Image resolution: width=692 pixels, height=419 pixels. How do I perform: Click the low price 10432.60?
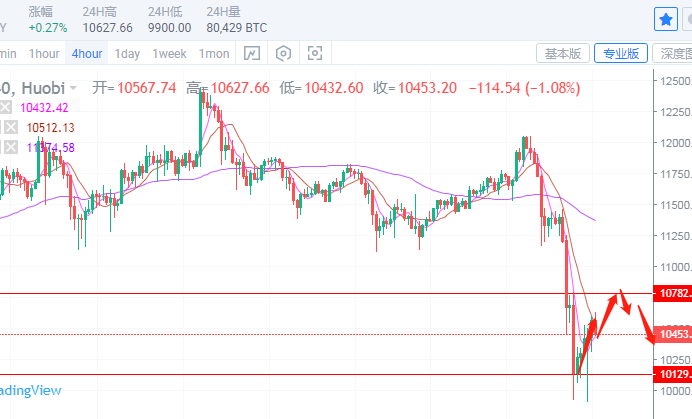334,88
